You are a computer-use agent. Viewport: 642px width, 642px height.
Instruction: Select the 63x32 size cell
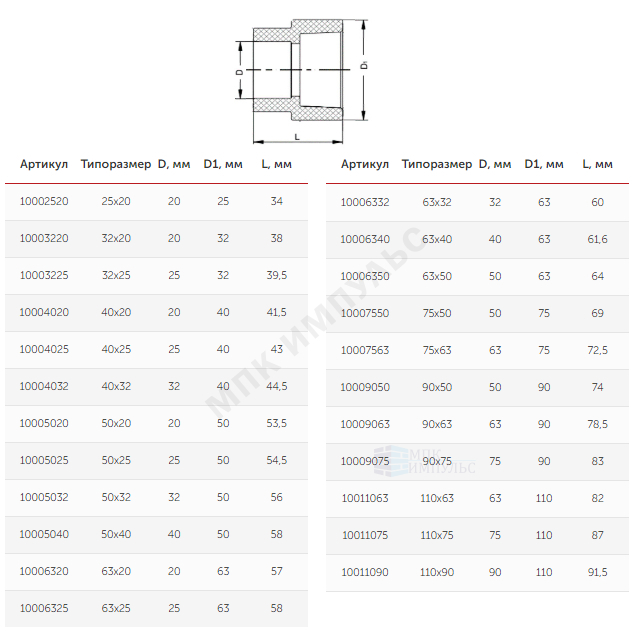tap(437, 202)
